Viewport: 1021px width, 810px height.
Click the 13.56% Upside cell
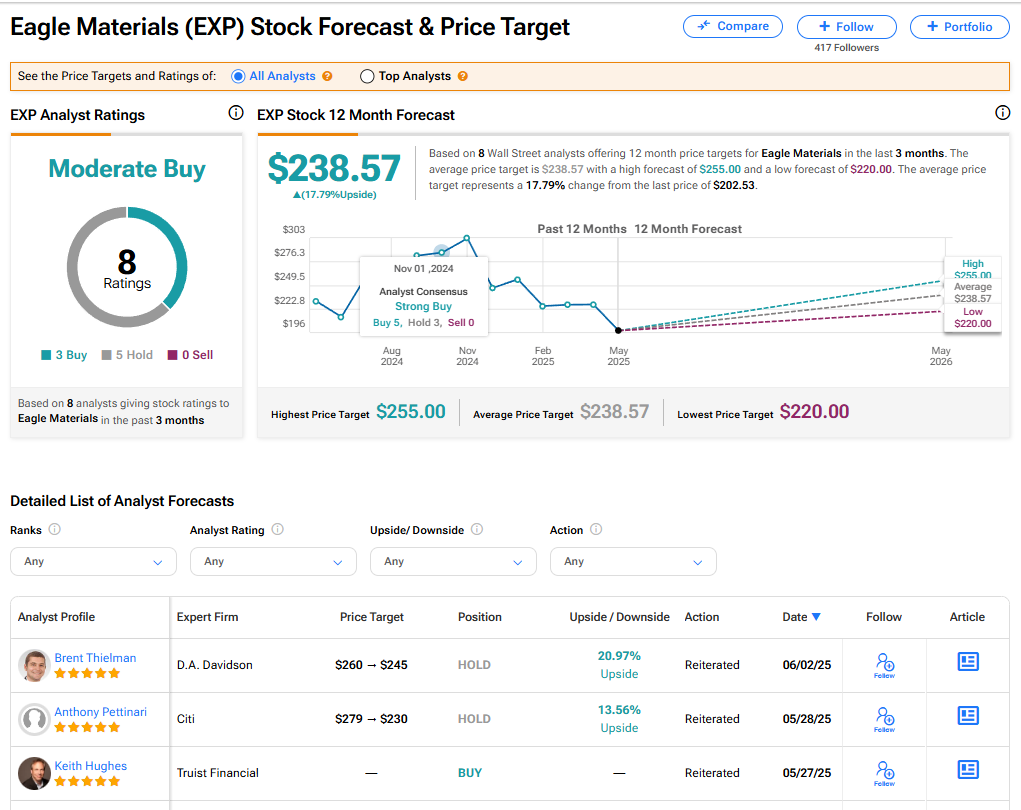[x=619, y=719]
